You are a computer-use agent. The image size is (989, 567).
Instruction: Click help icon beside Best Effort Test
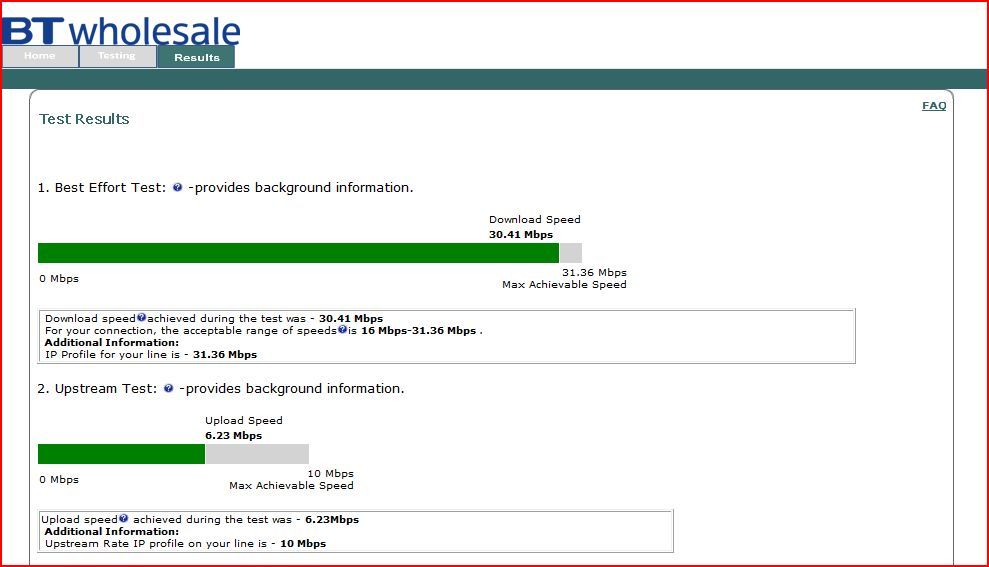pyautogui.click(x=177, y=187)
